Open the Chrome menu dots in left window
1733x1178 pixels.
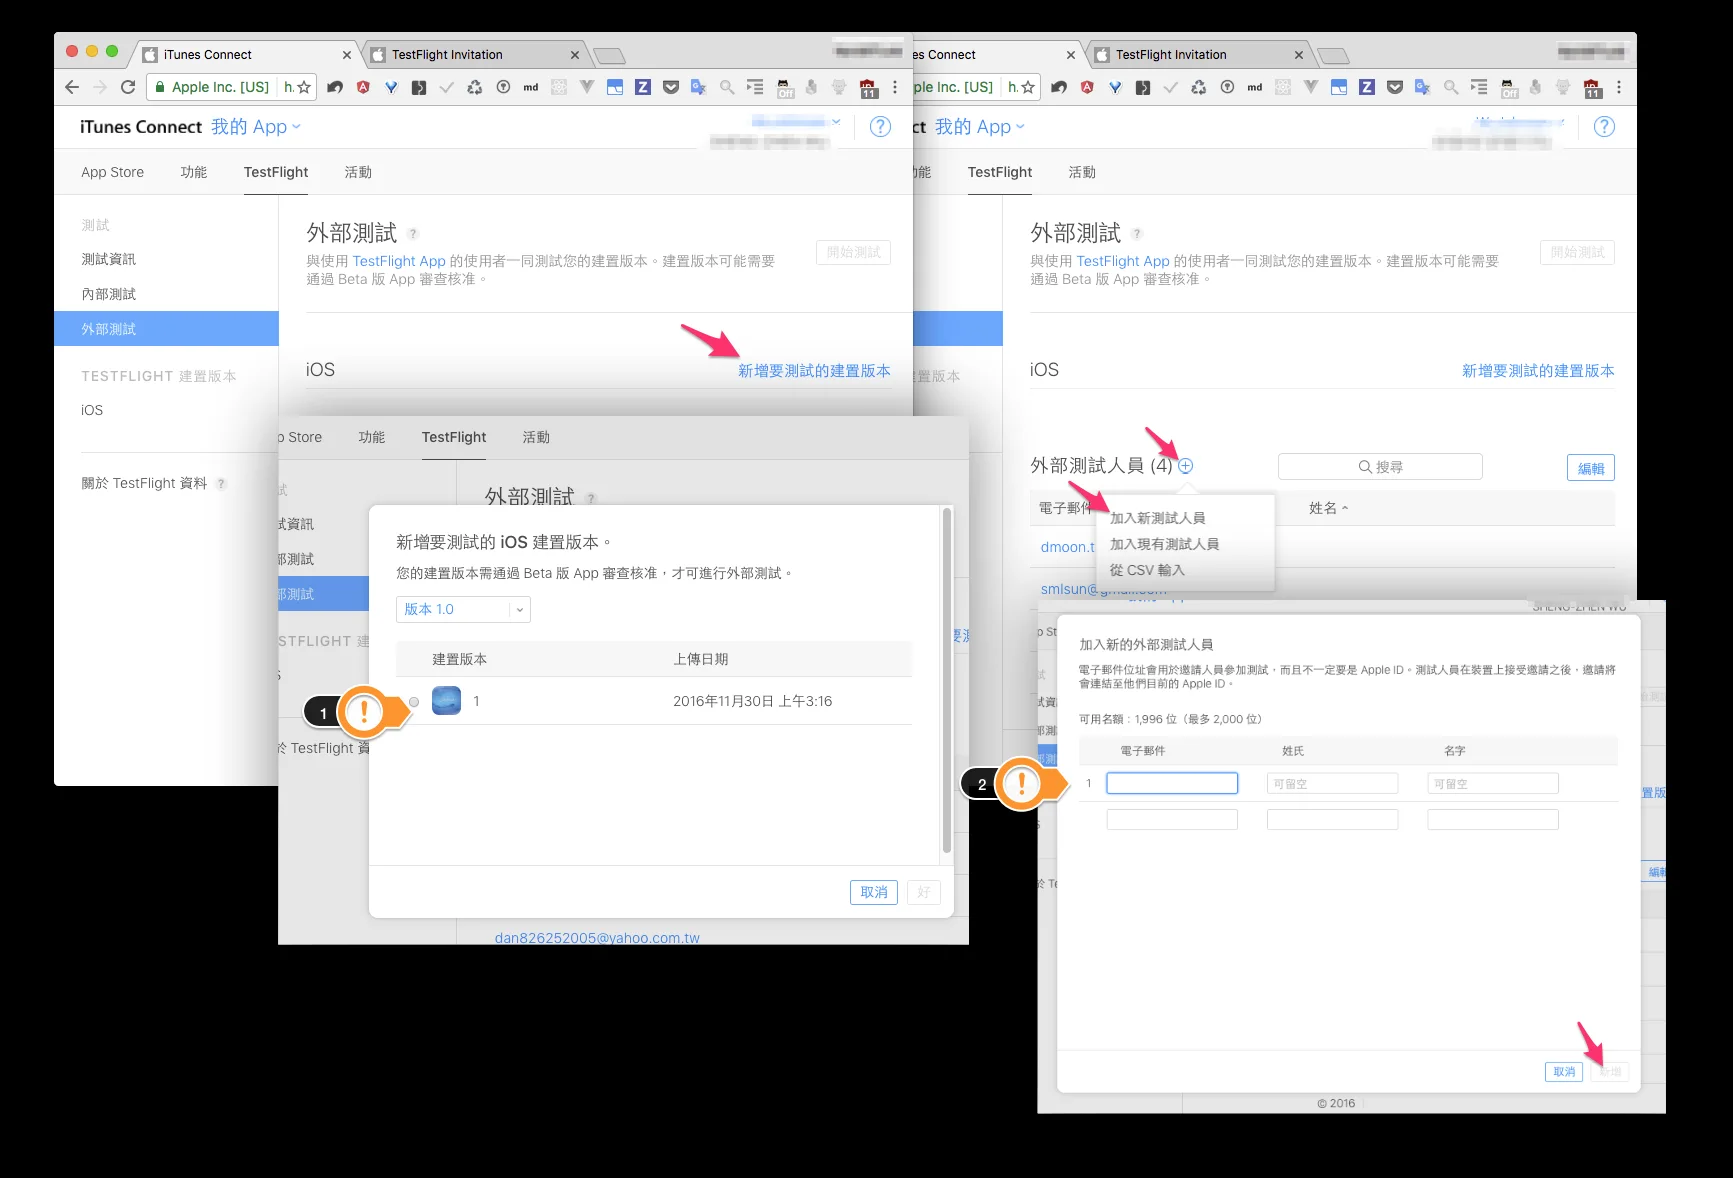click(x=895, y=87)
